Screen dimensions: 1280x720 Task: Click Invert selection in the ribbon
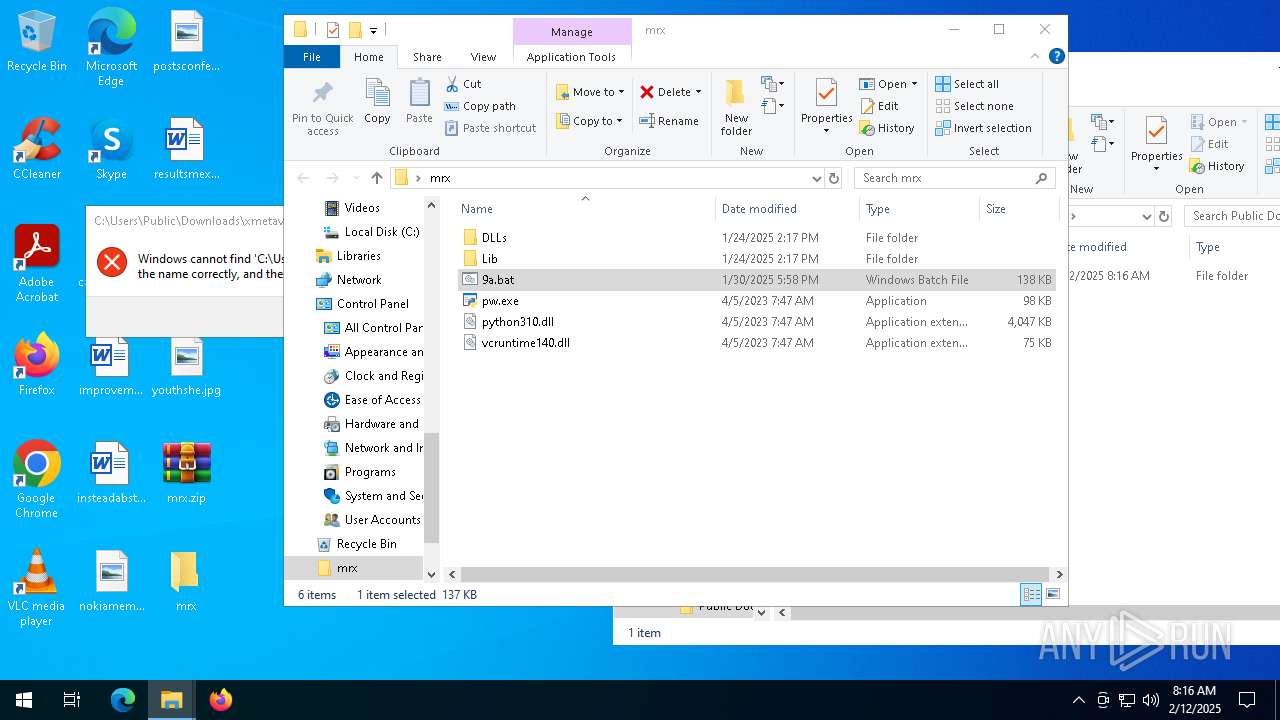point(983,128)
